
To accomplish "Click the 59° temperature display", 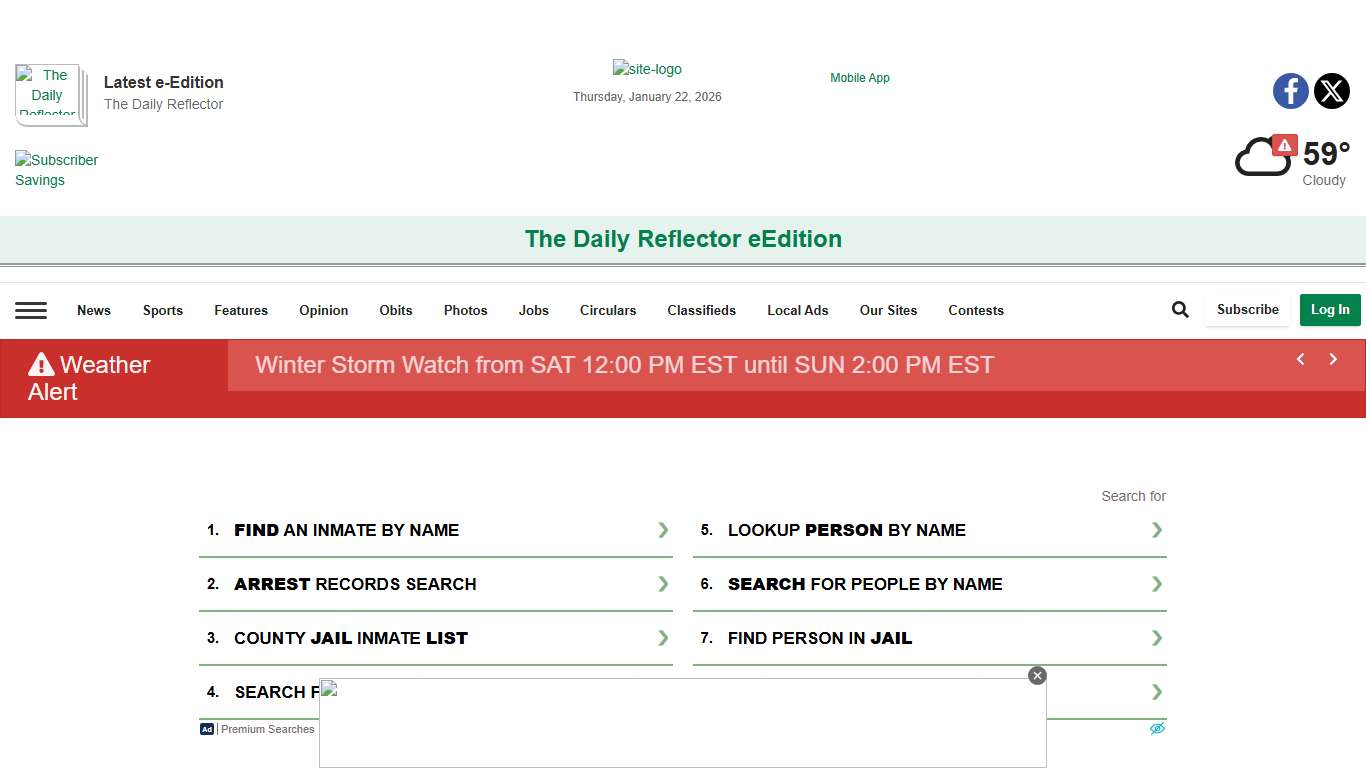I will pyautogui.click(x=1322, y=153).
